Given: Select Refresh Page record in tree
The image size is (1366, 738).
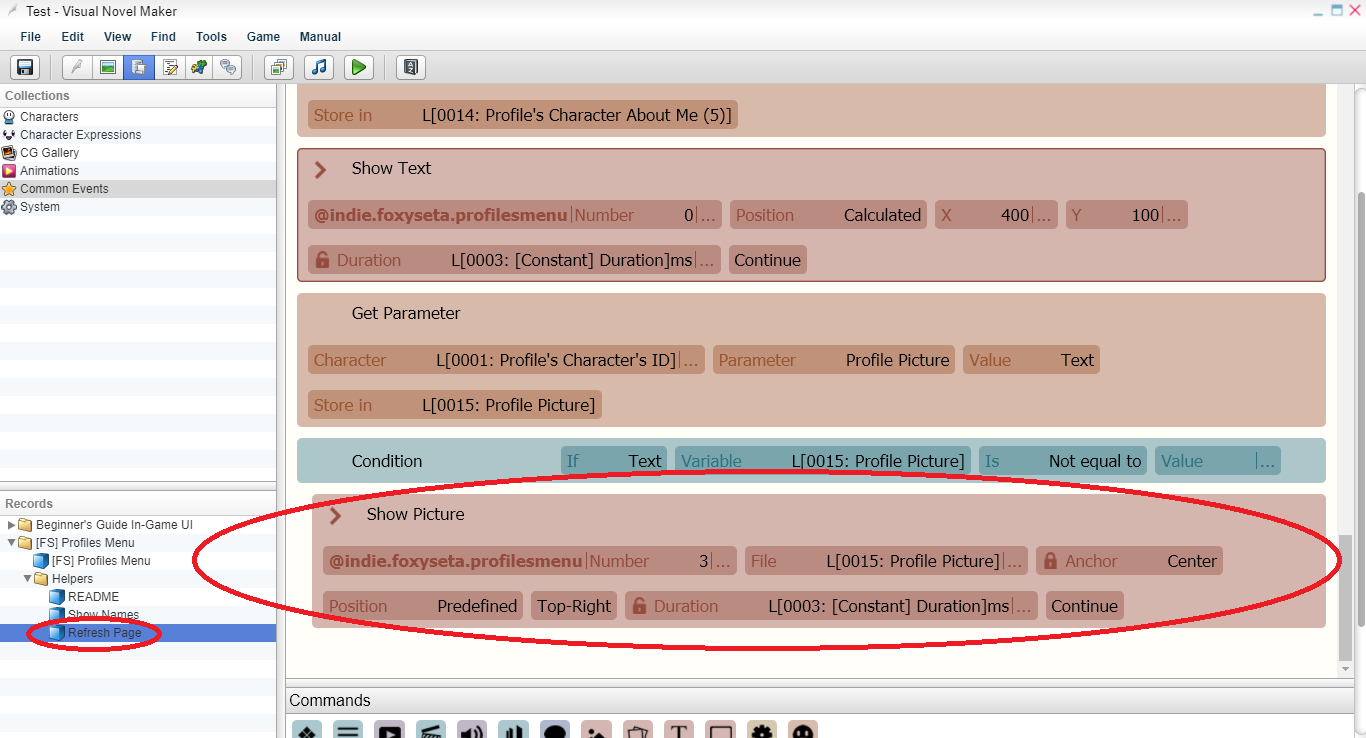Looking at the screenshot, I should point(104,633).
